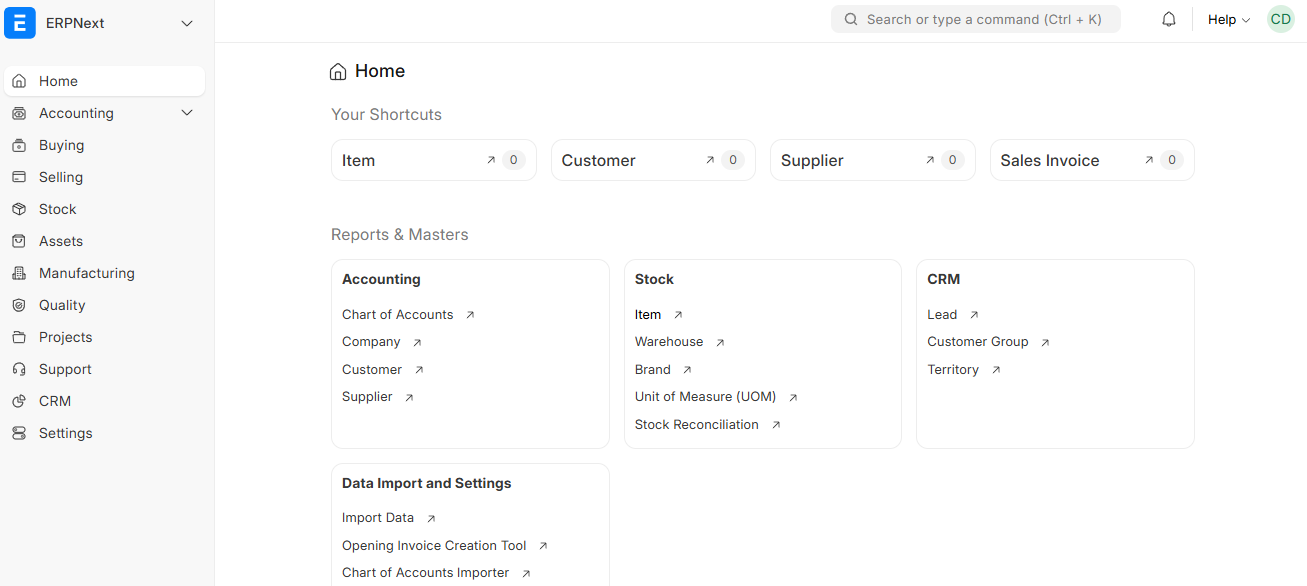Viewport: 1307px width, 586px height.
Task: Click the CD user avatar
Action: (x=1280, y=18)
